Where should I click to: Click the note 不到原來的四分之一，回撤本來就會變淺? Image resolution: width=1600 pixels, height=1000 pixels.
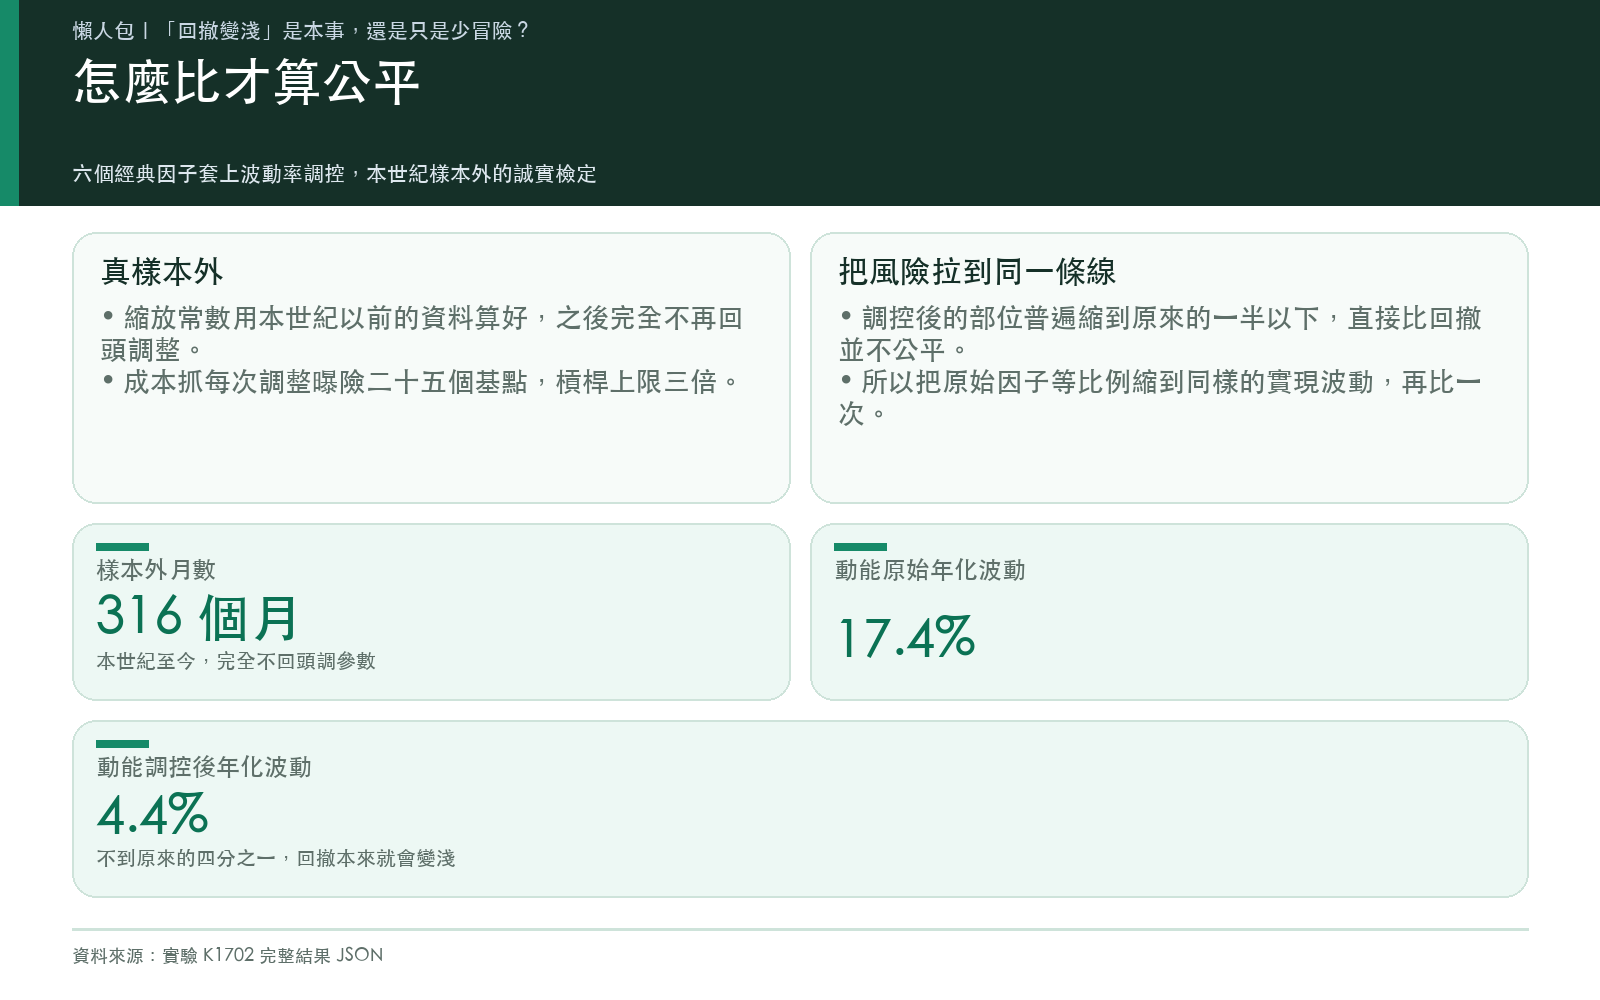click(x=276, y=858)
